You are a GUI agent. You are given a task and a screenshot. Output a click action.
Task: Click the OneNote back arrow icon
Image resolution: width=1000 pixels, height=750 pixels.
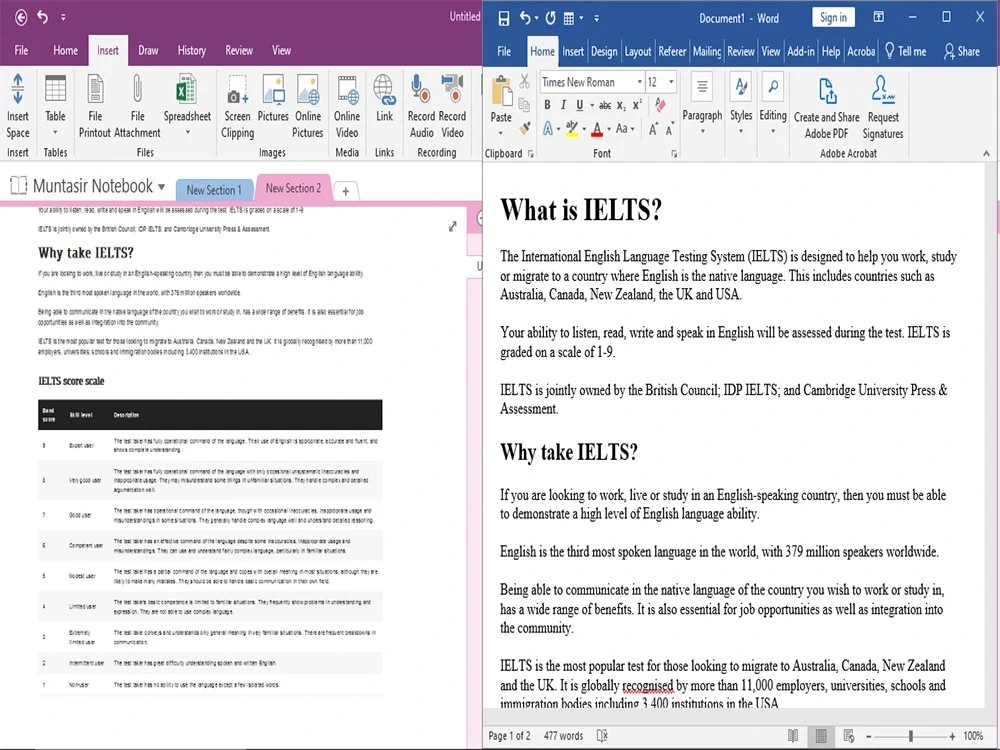click(x=20, y=17)
